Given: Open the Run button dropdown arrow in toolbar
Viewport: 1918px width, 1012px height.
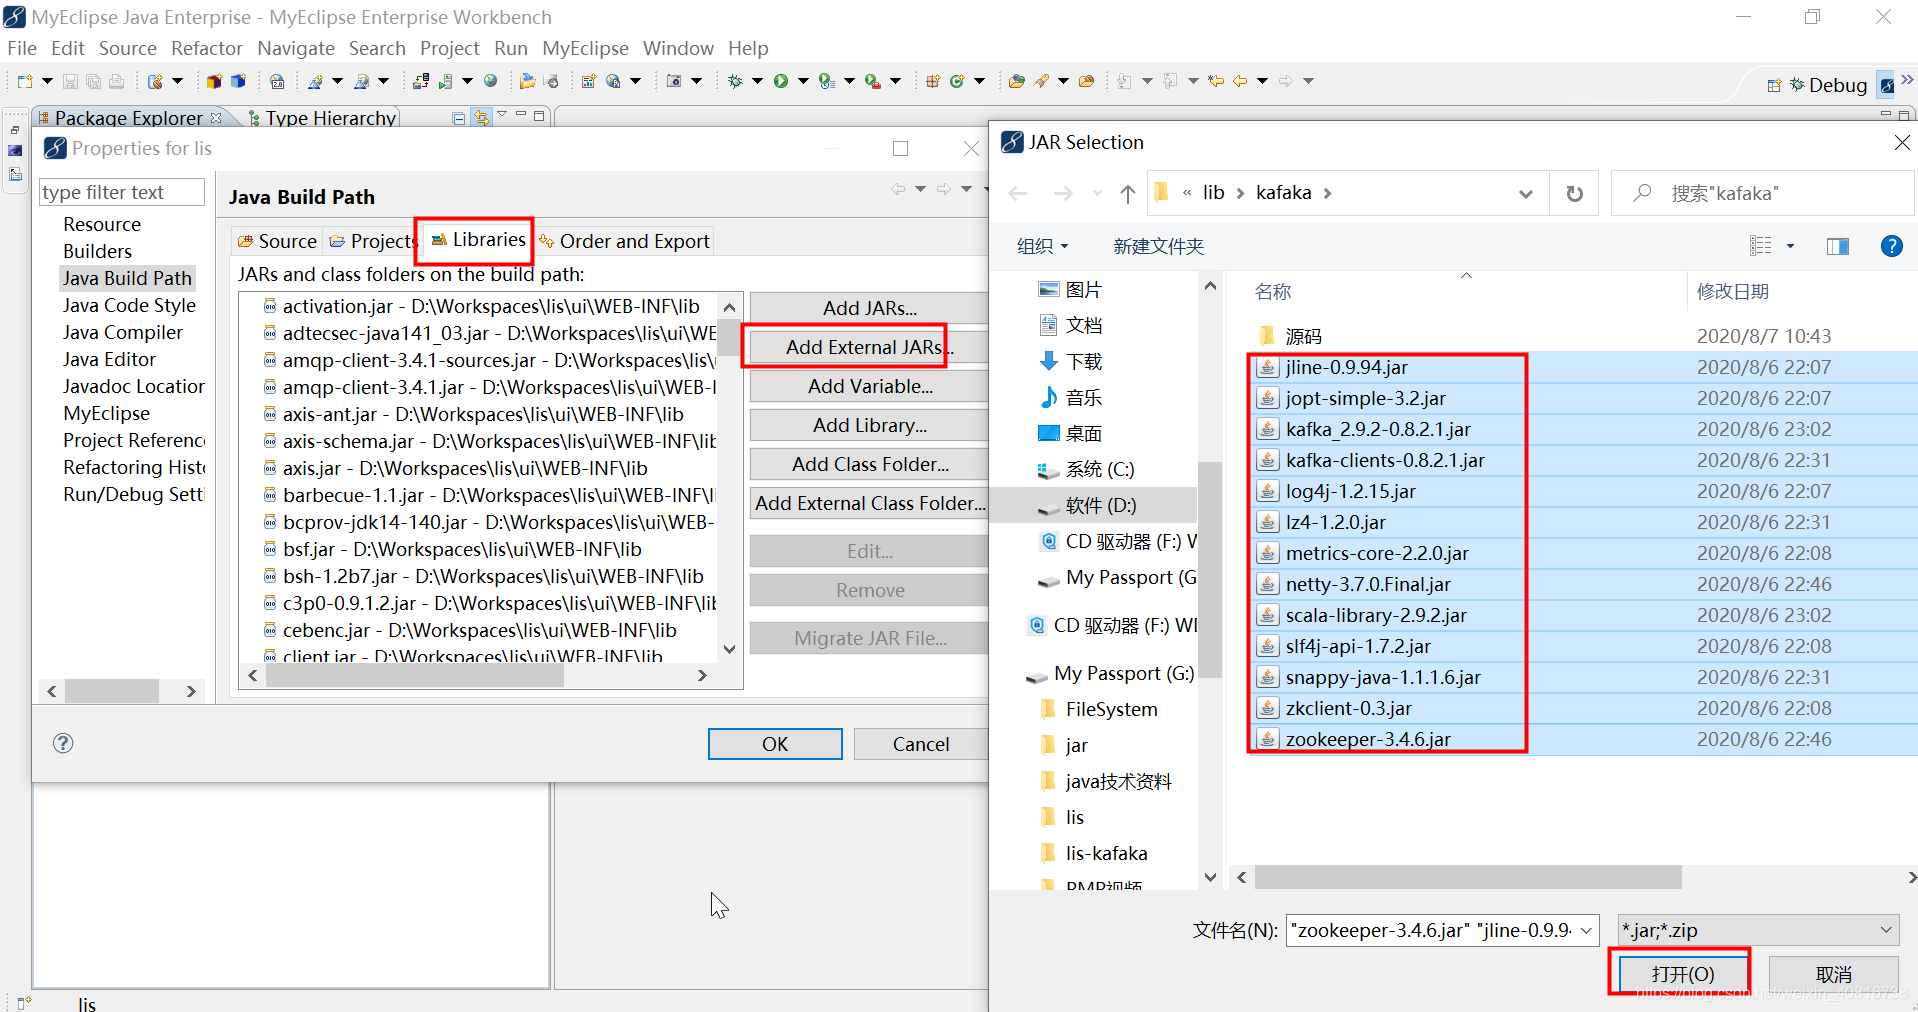Looking at the screenshot, I should (x=802, y=81).
